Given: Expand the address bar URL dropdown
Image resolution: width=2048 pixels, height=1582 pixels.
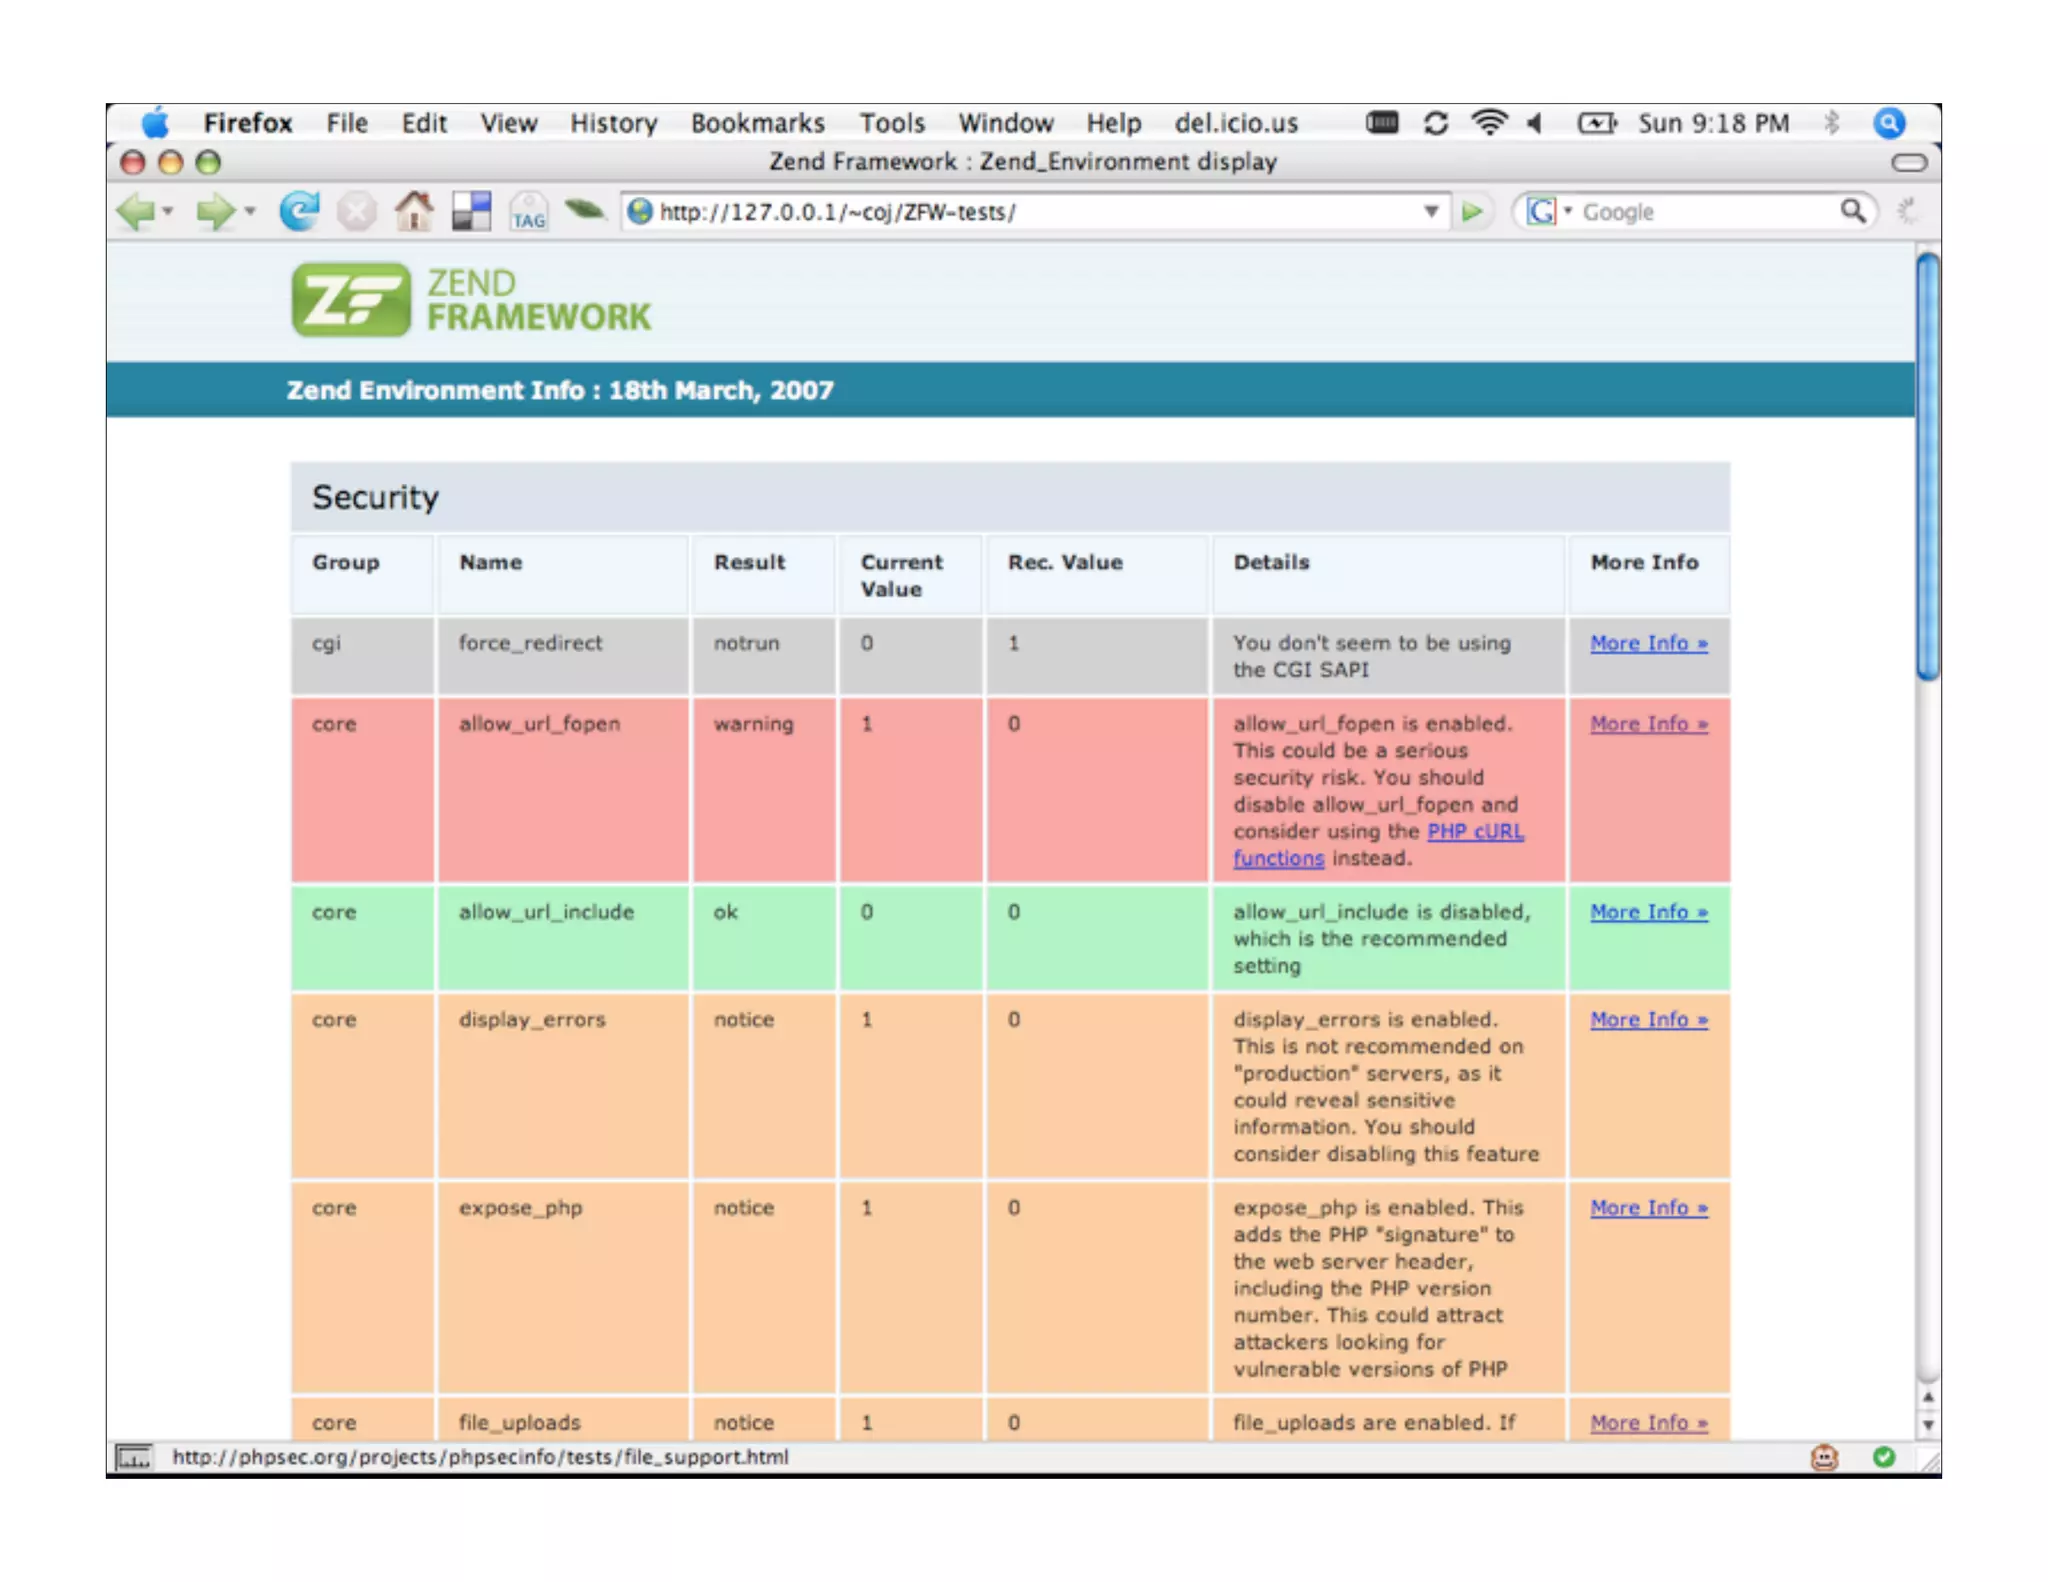Looking at the screenshot, I should click(1431, 212).
